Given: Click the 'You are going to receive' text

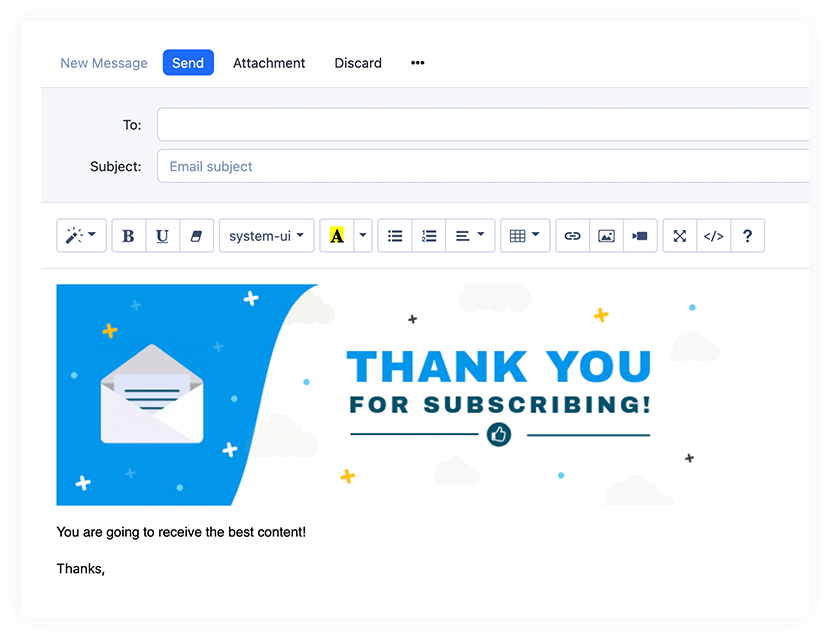Looking at the screenshot, I should tap(181, 532).
